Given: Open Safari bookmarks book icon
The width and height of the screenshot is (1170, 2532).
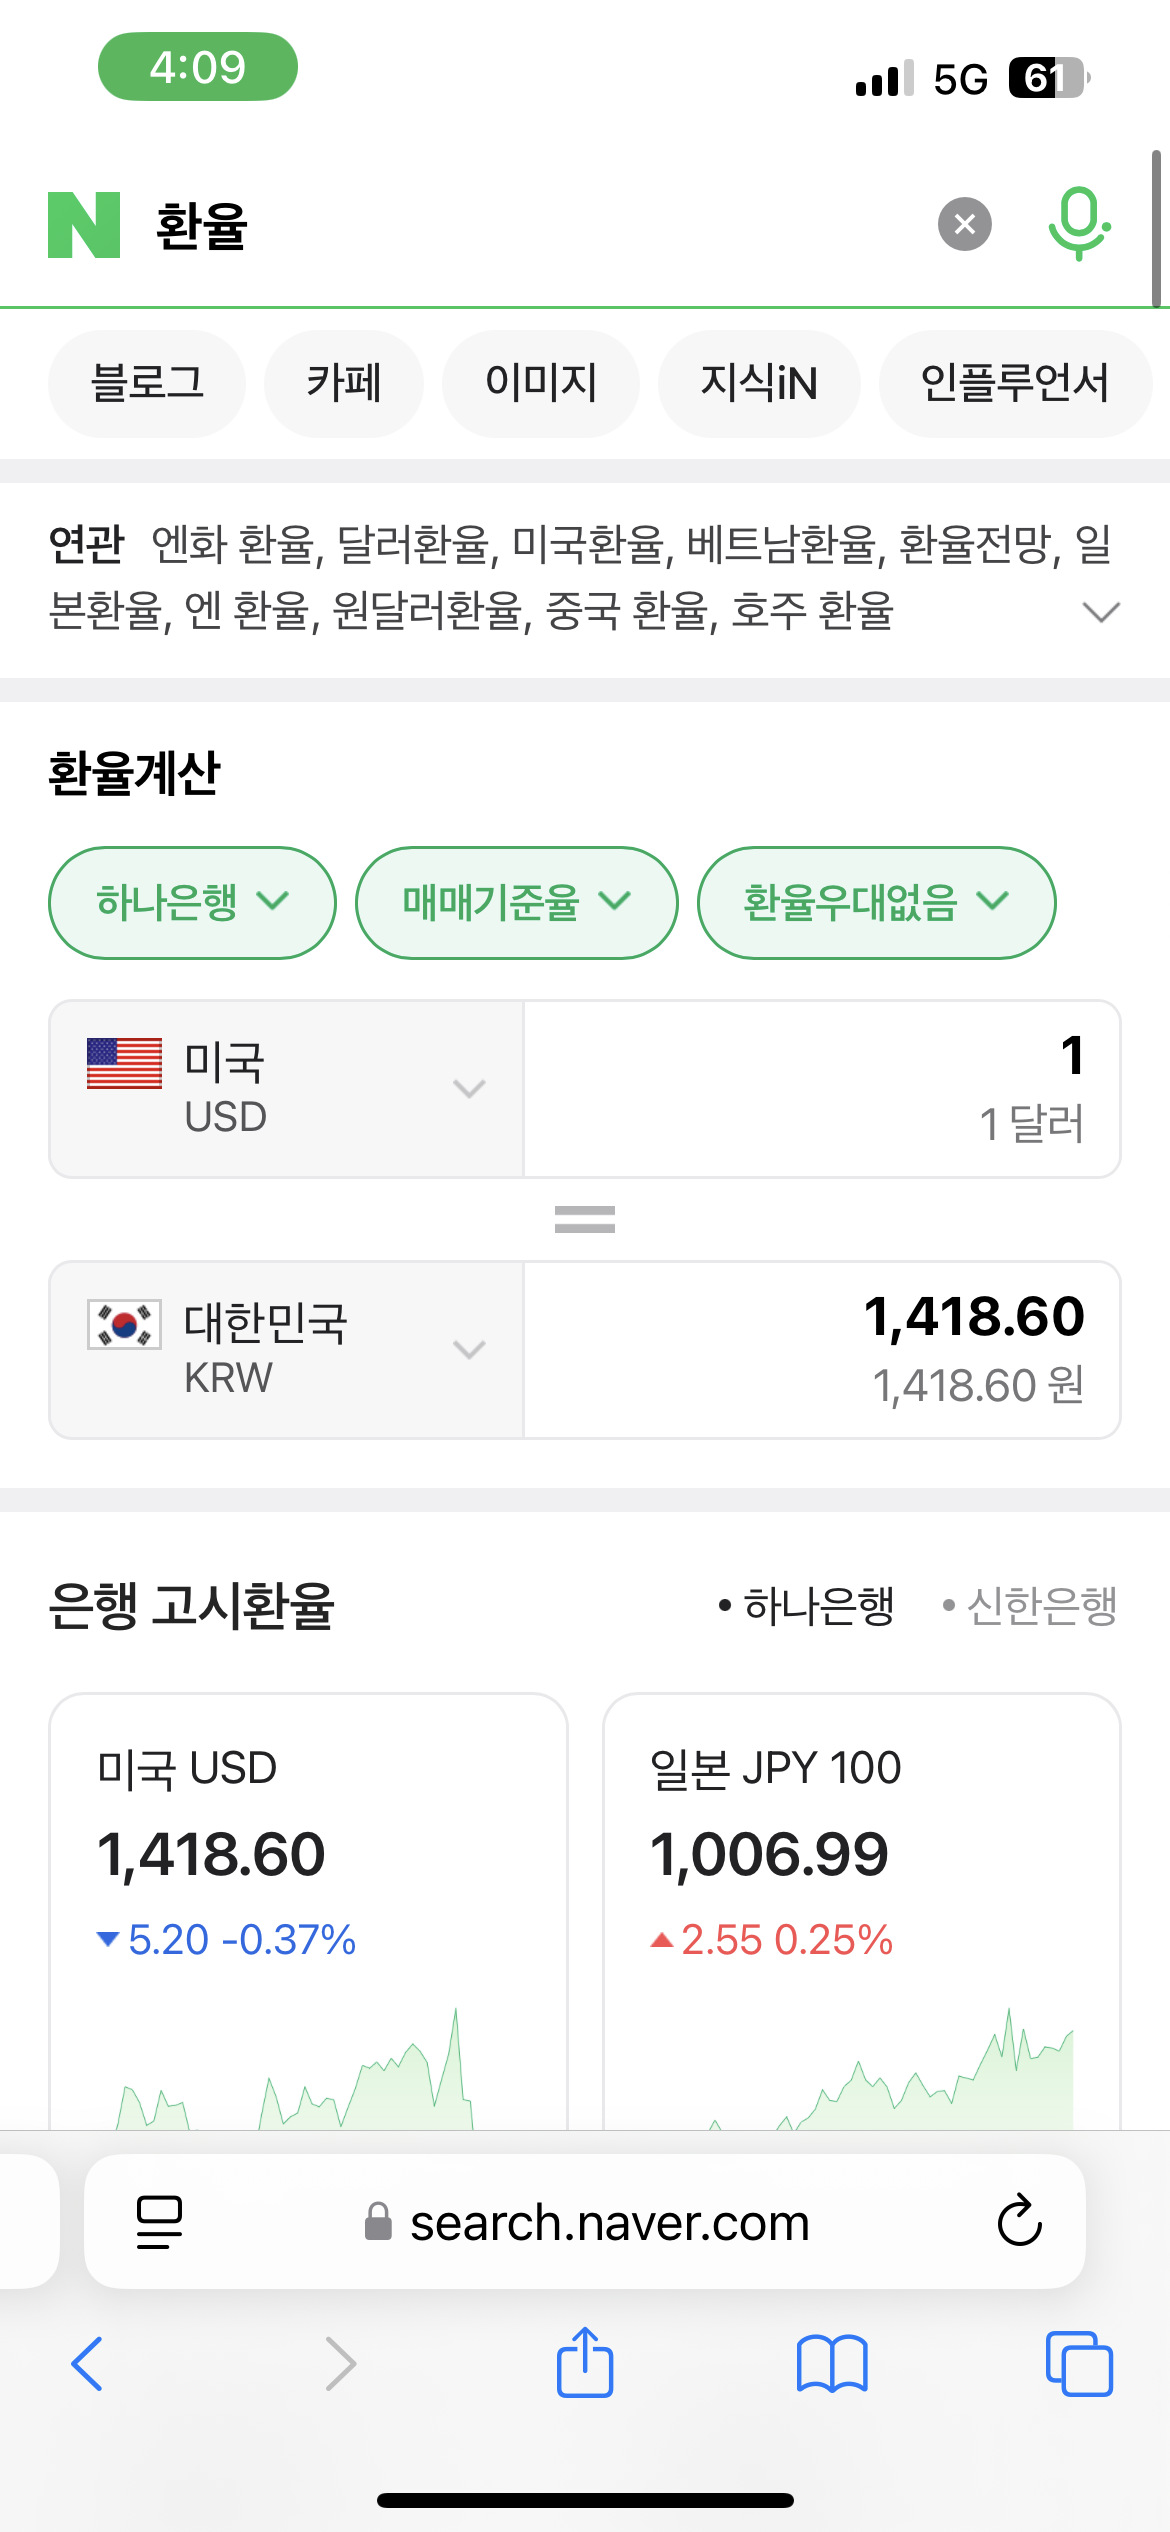Looking at the screenshot, I should 832,2364.
